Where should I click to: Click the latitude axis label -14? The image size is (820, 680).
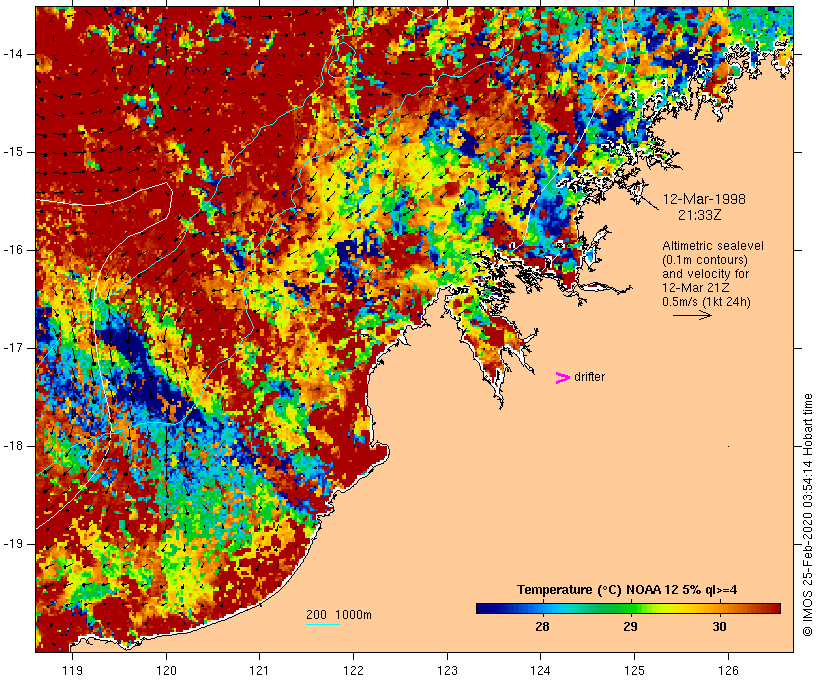pyautogui.click(x=13, y=54)
